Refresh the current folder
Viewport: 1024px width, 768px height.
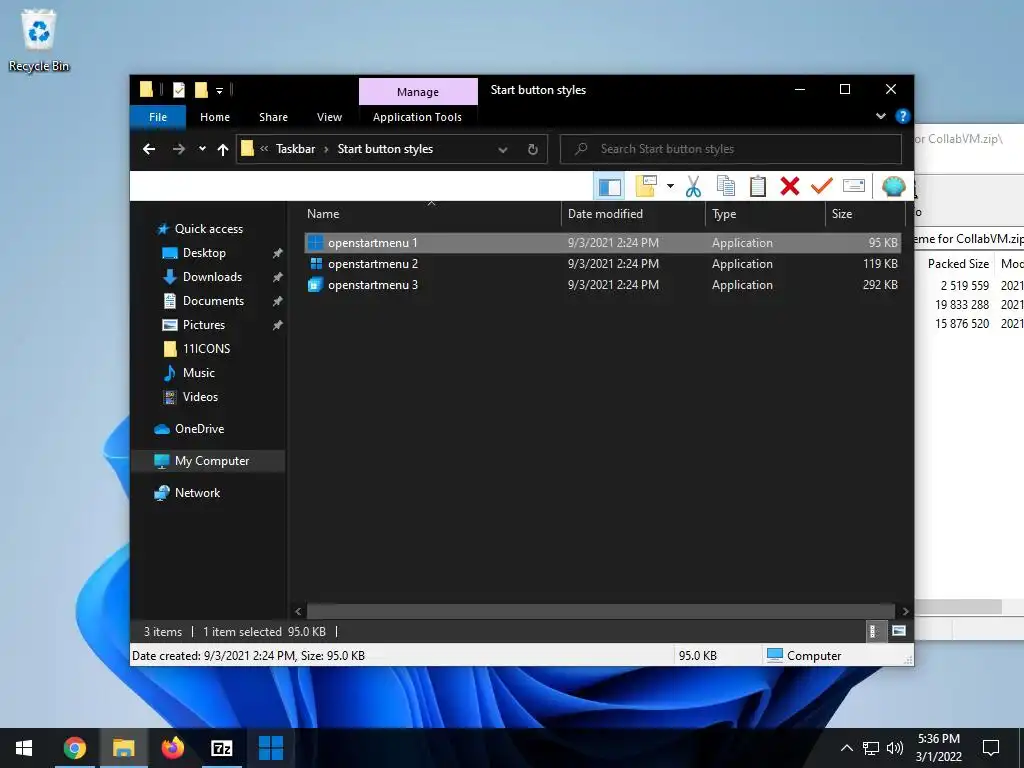(533, 150)
